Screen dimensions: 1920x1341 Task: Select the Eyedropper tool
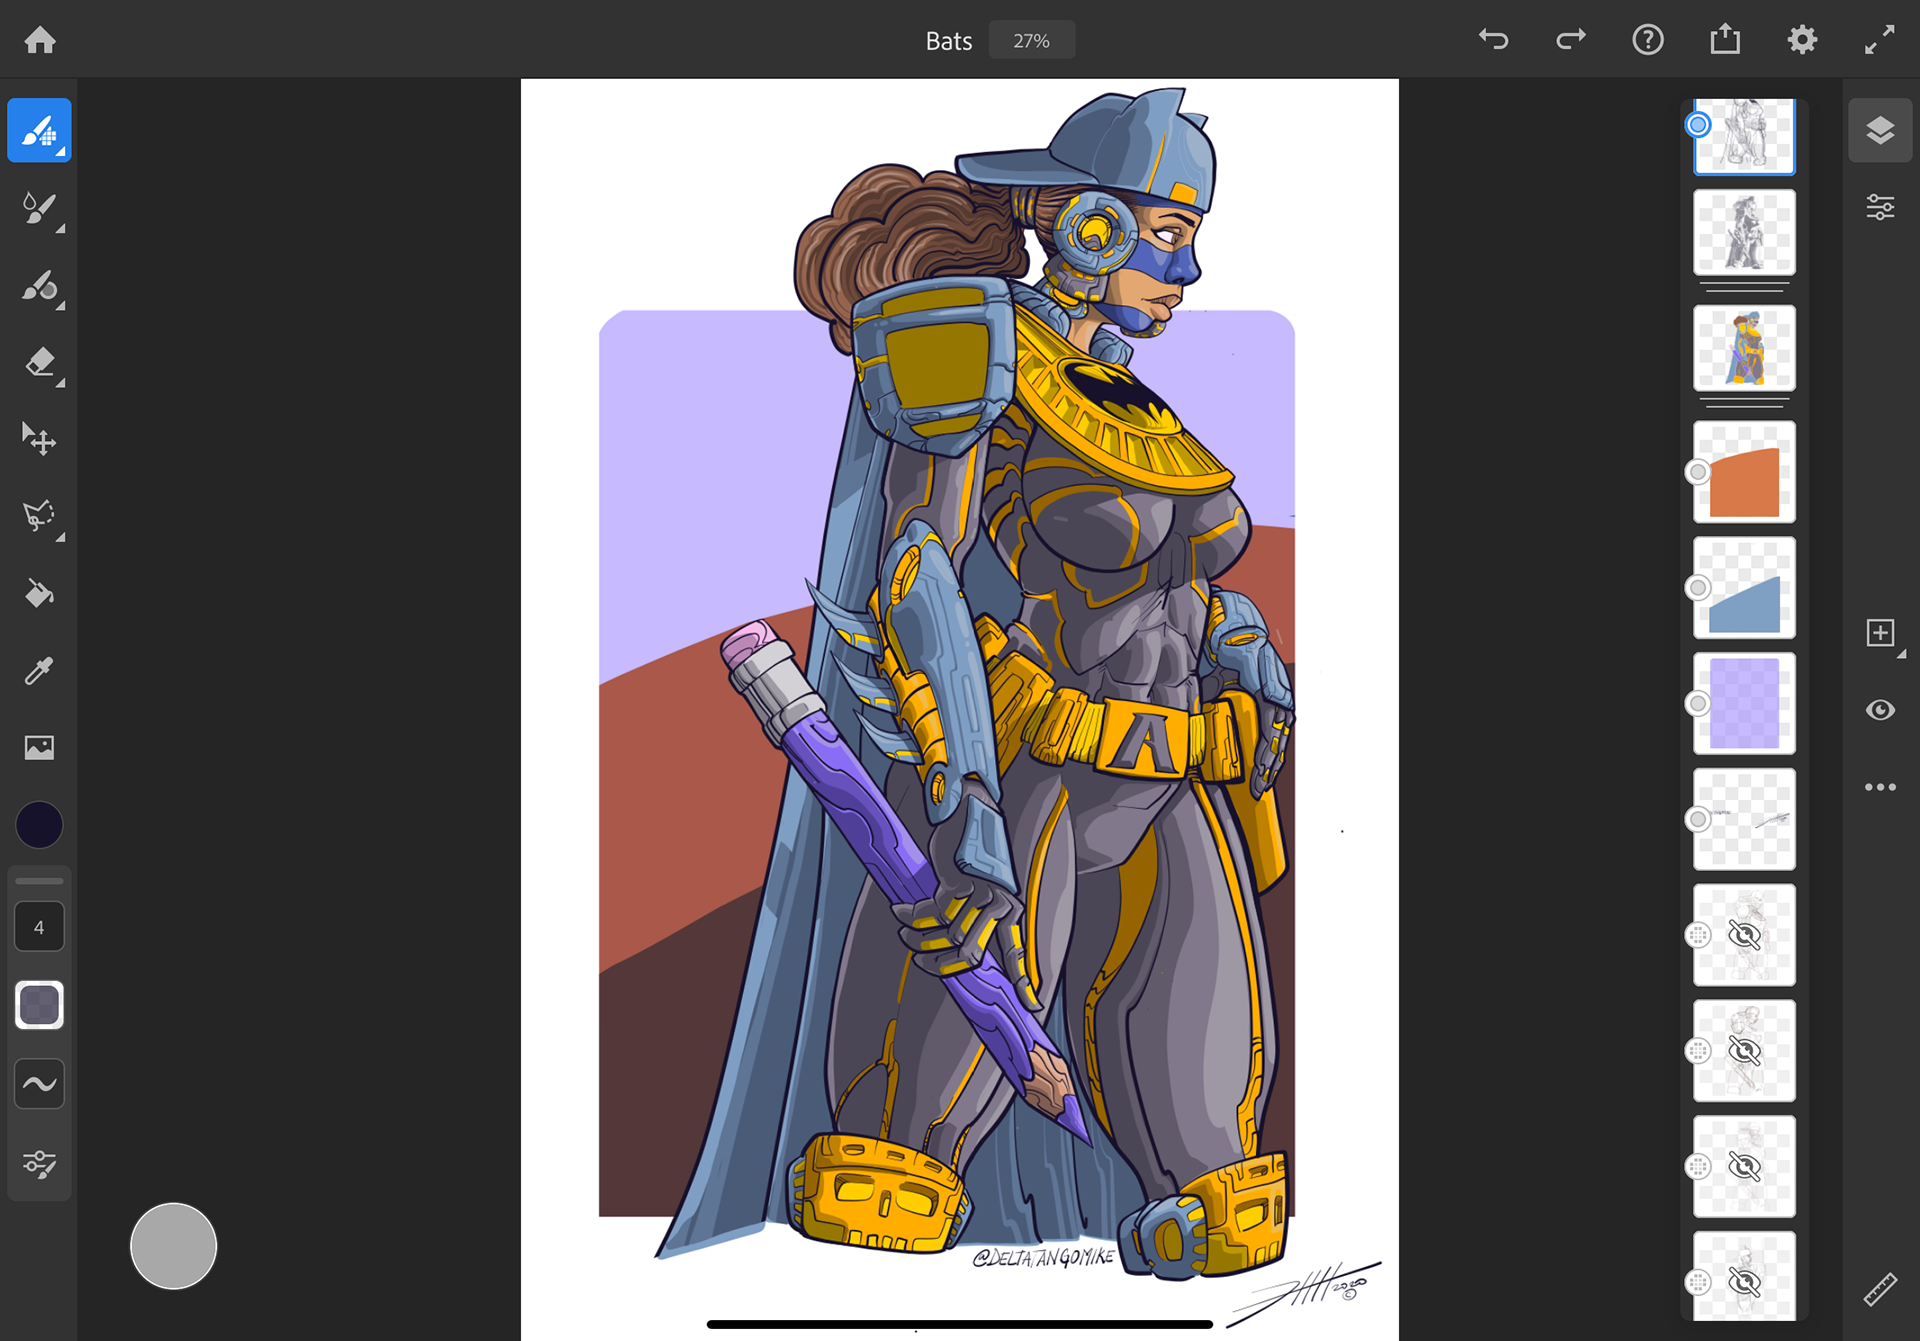coord(40,670)
